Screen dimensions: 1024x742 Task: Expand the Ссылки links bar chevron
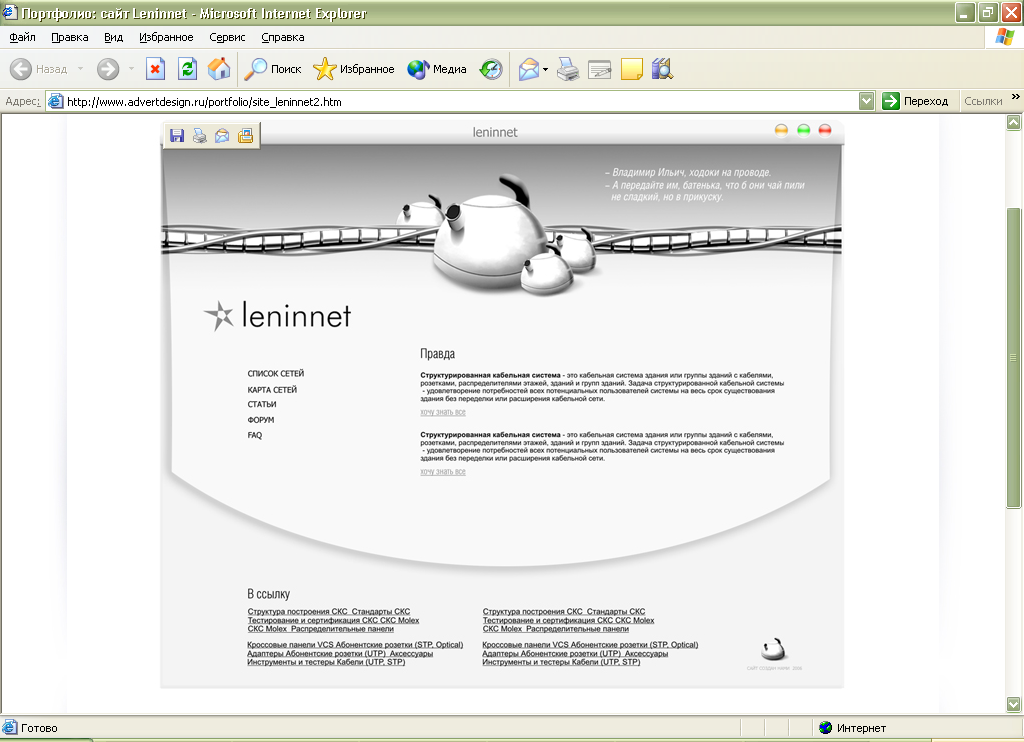(1016, 97)
